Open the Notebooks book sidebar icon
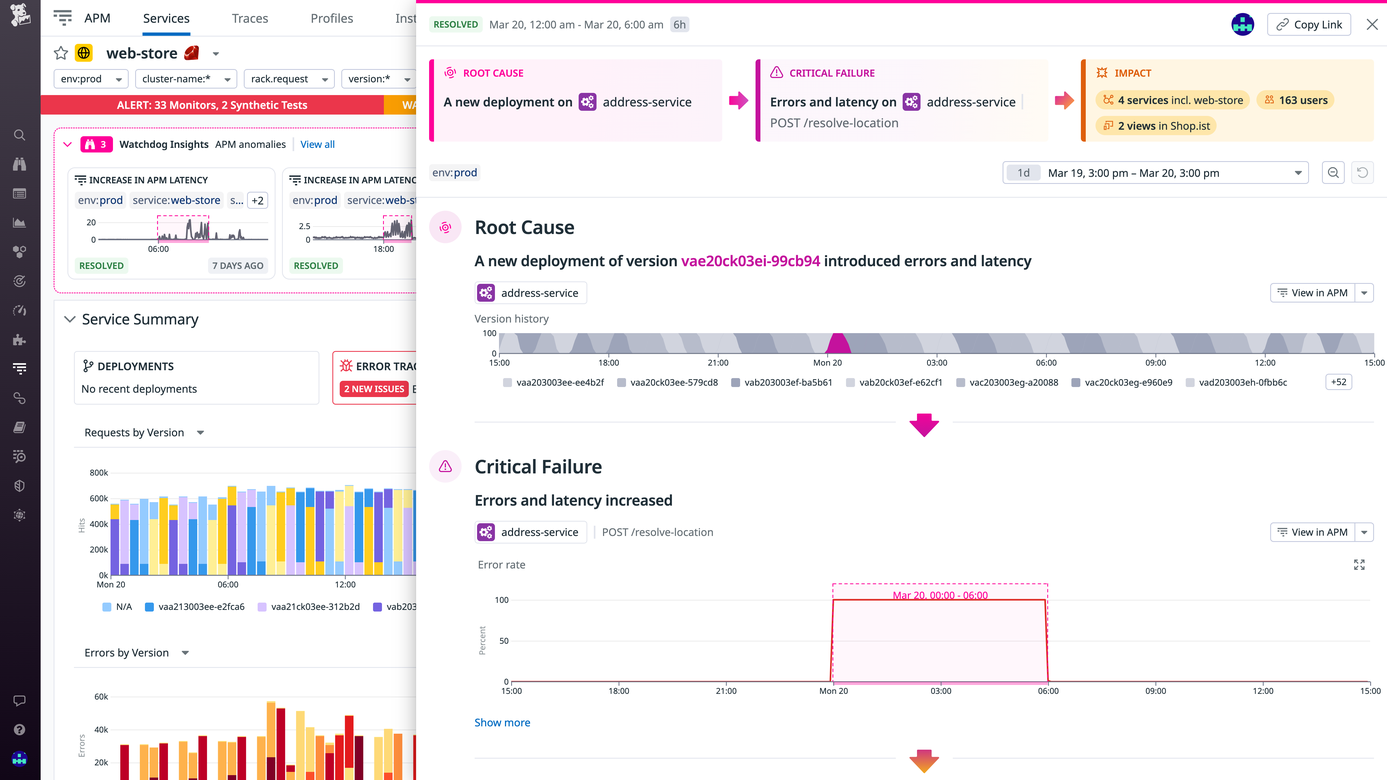The height and width of the screenshot is (780, 1387). point(20,427)
